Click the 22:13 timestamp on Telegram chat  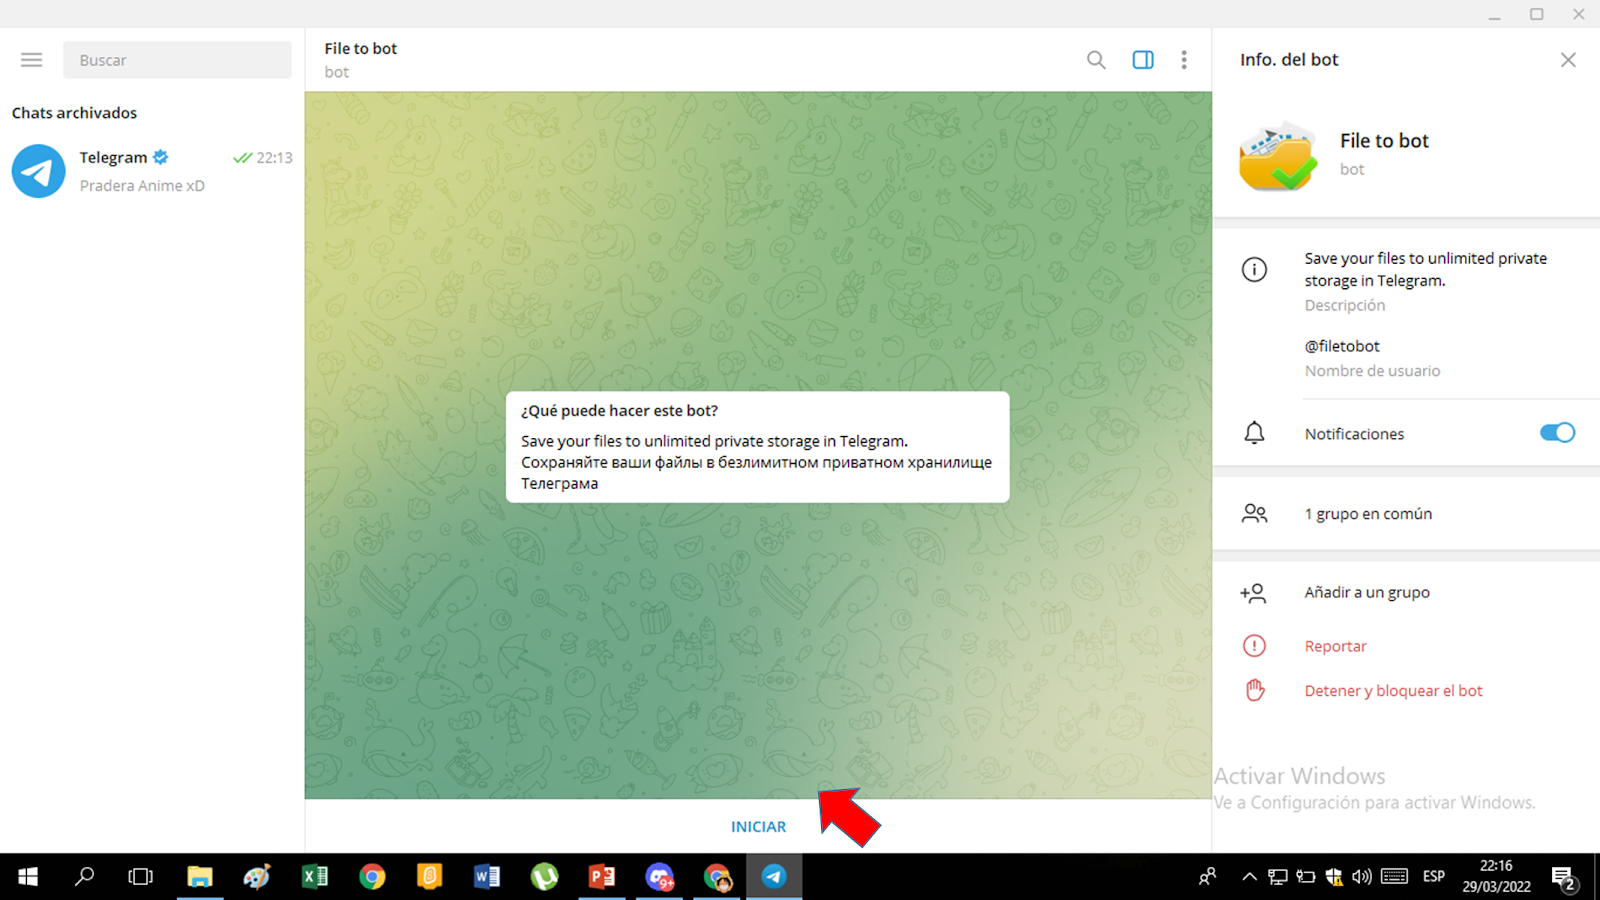(x=274, y=158)
